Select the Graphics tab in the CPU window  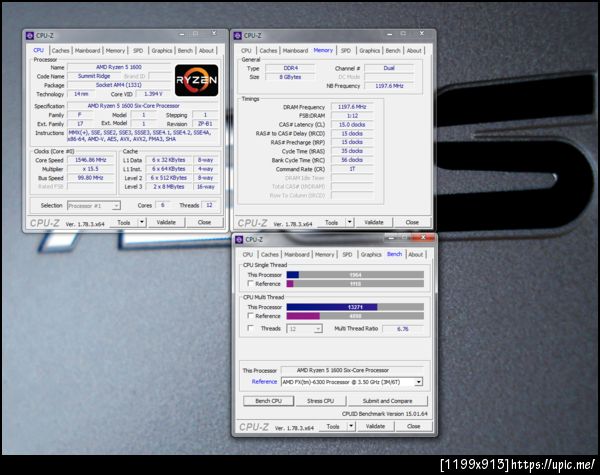(x=161, y=51)
